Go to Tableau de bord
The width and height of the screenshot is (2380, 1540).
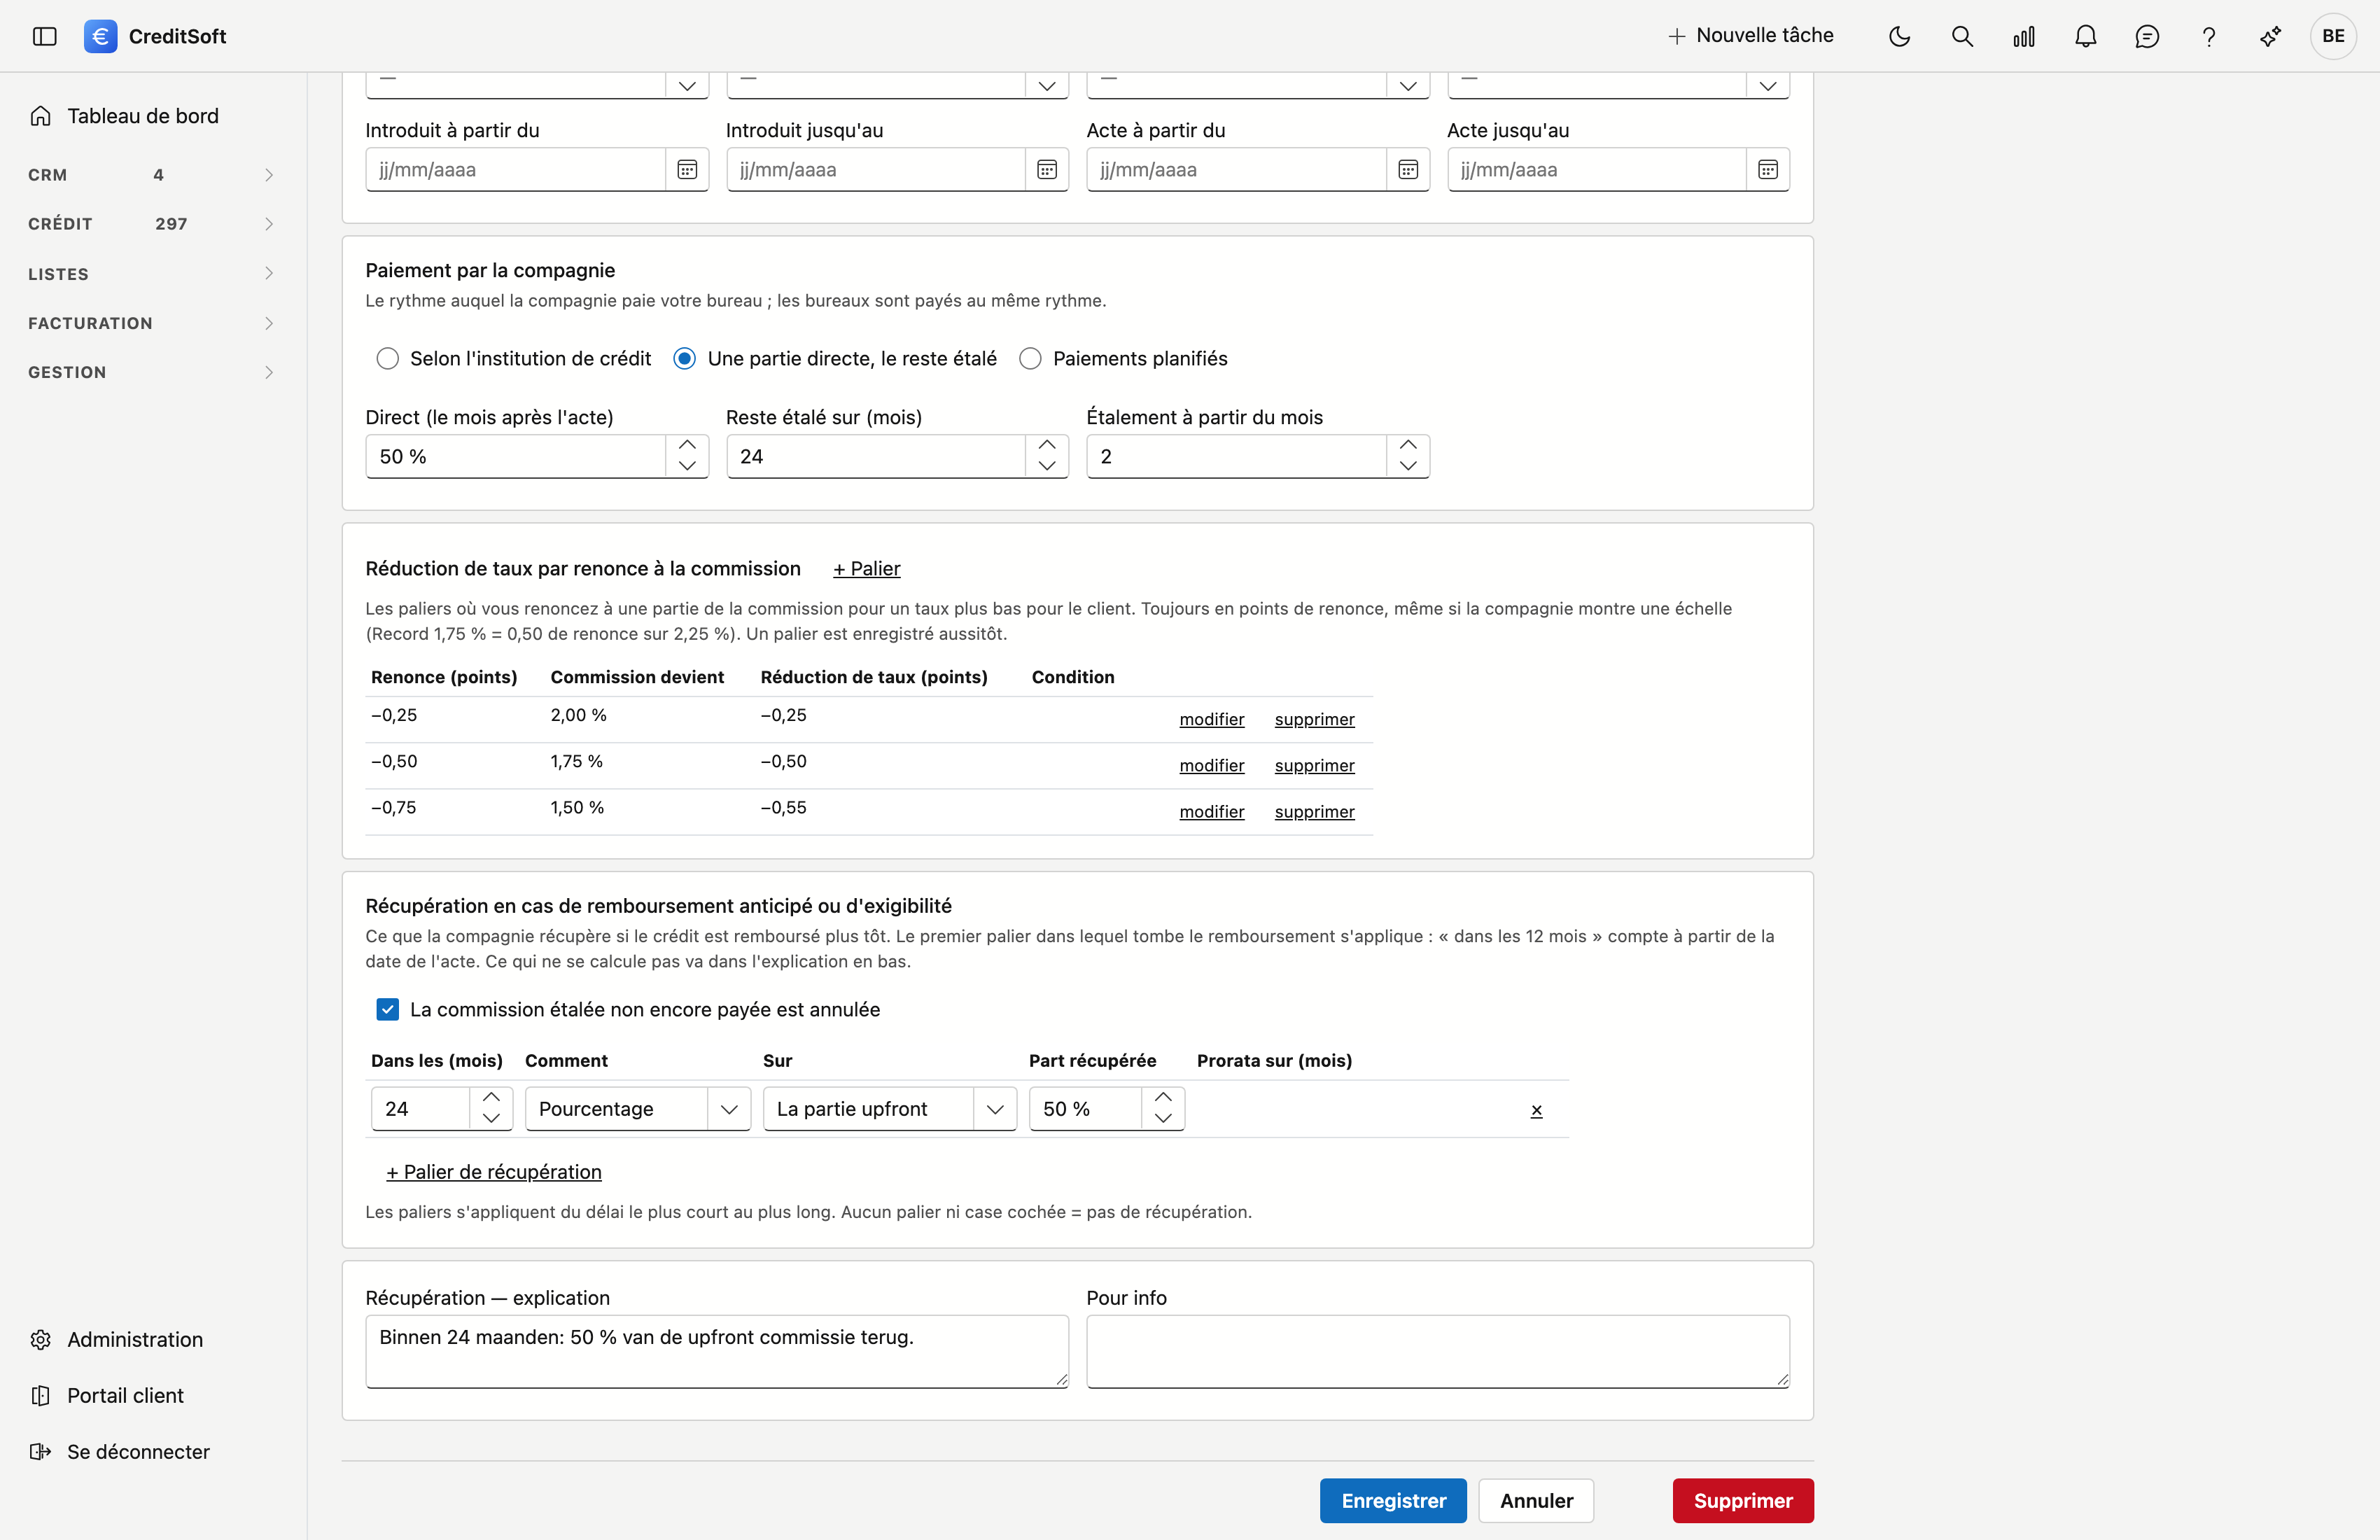[x=125, y=116]
